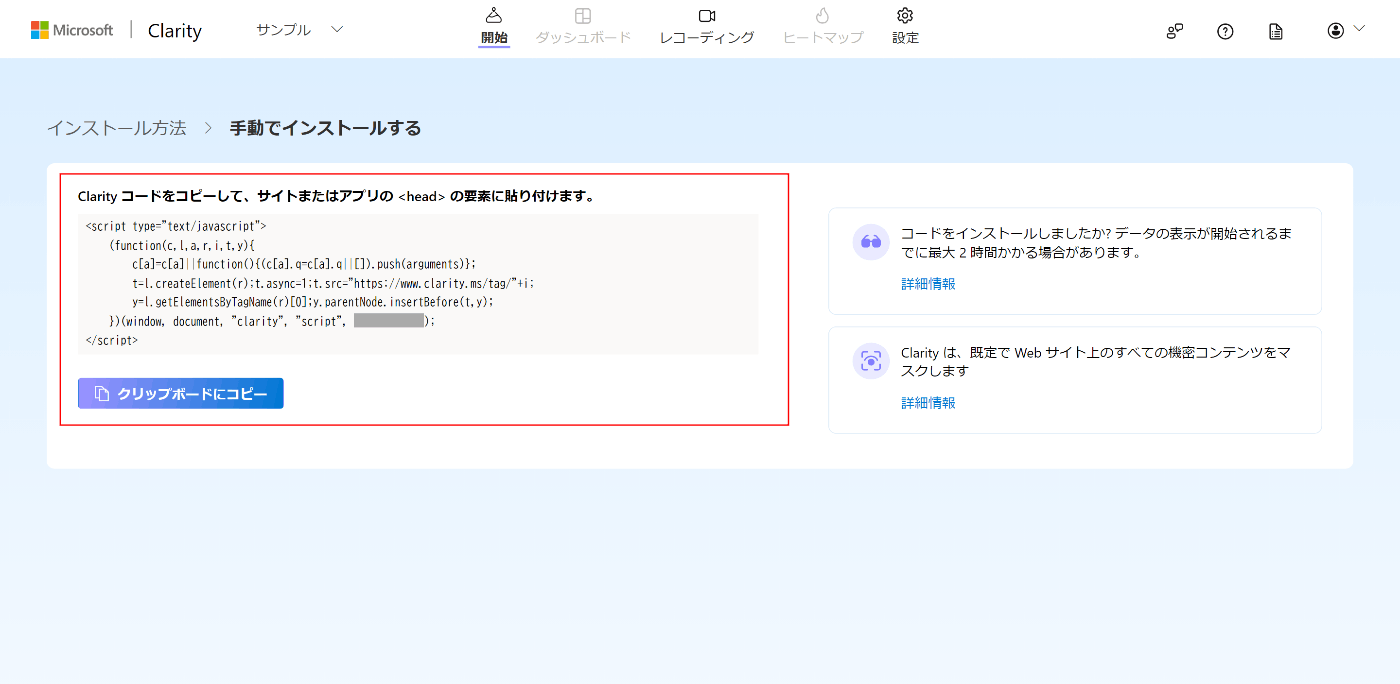Screen dimensions: 1400x684
Task: Click the 詳細情報 link under install notice
Action: click(x=928, y=284)
